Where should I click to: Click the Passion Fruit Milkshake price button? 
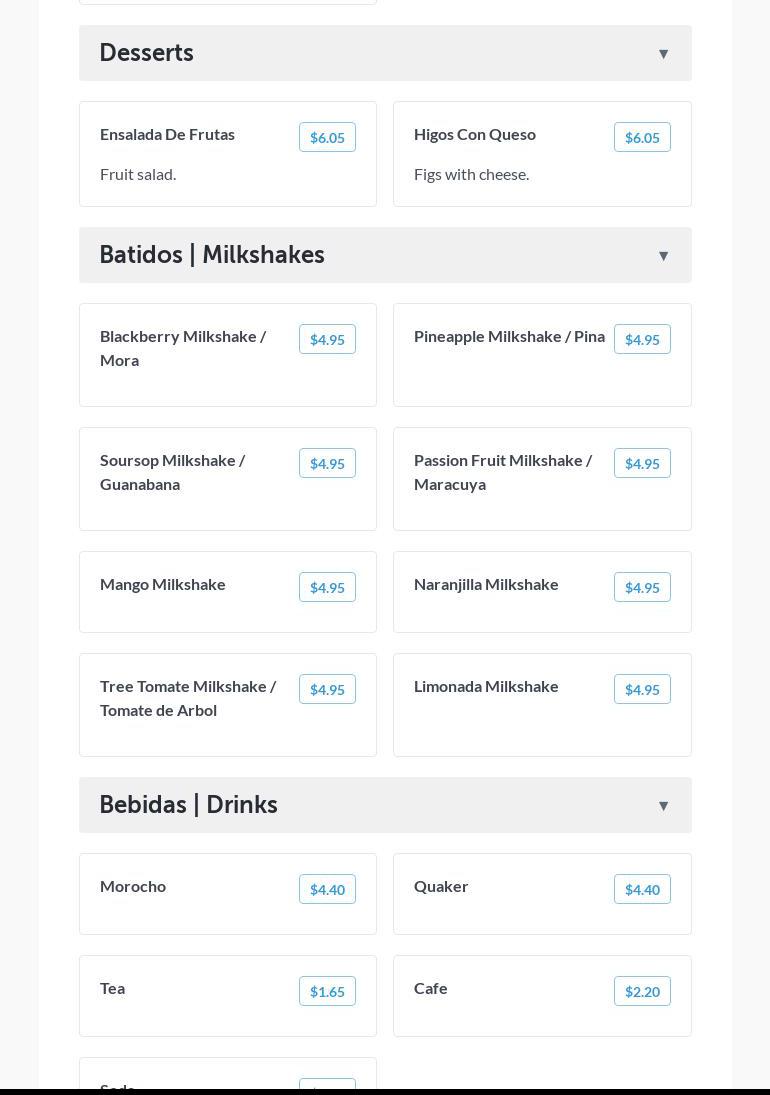(642, 464)
